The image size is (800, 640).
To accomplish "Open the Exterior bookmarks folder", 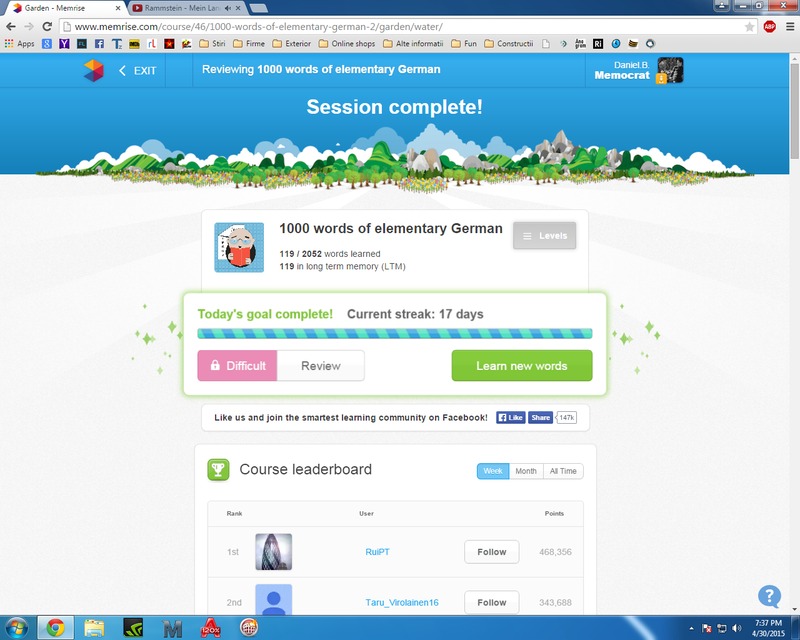I will [292, 44].
